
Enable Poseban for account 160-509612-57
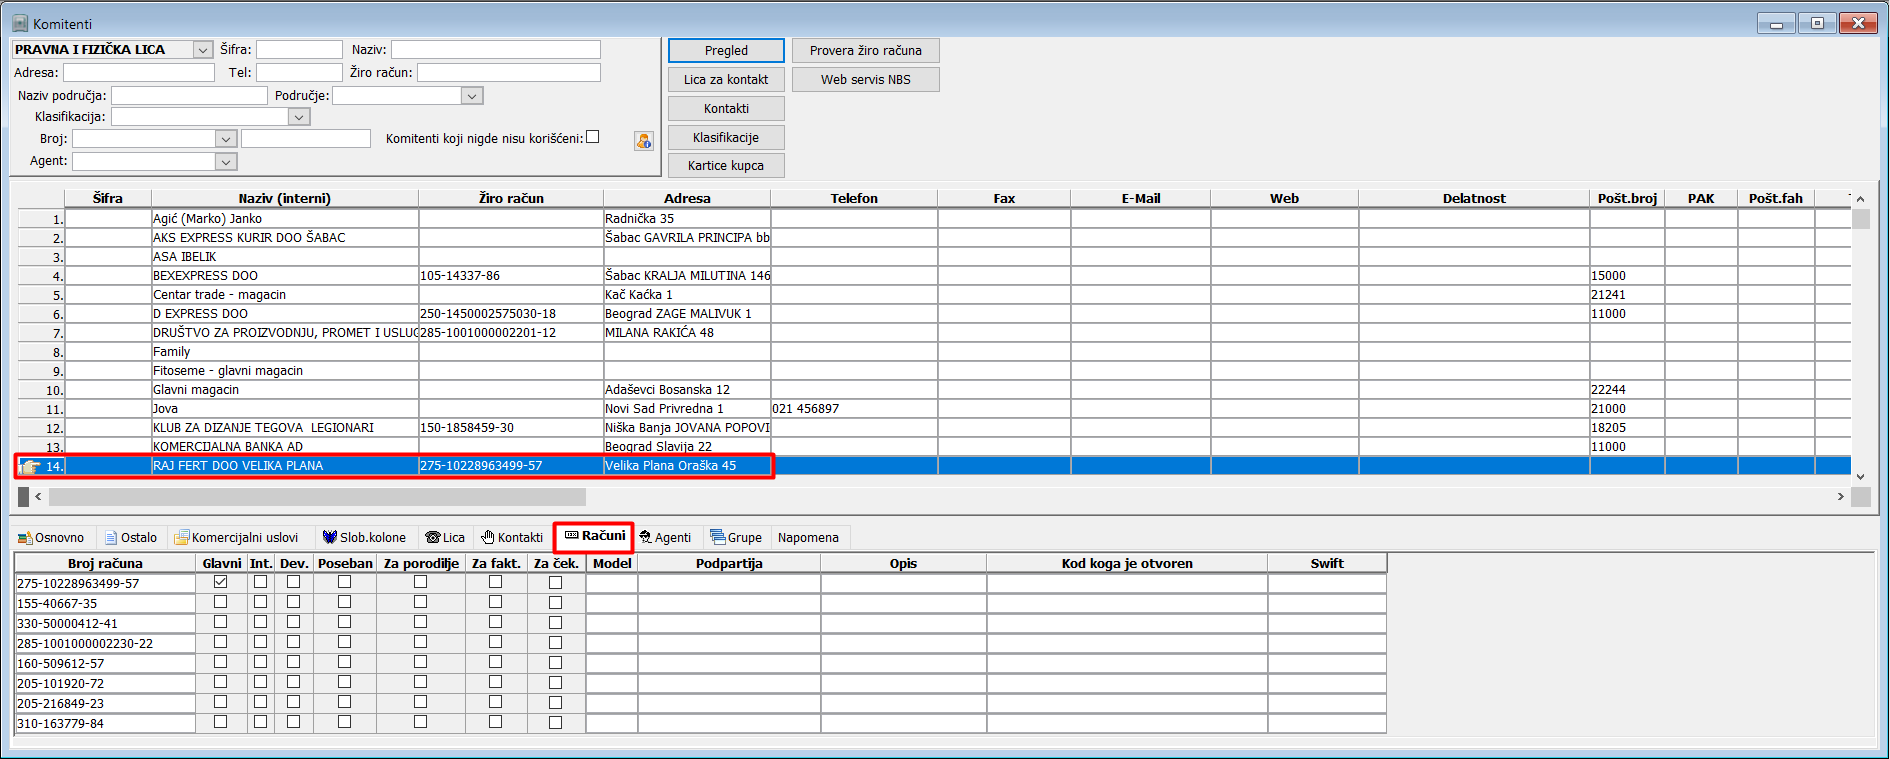click(344, 662)
